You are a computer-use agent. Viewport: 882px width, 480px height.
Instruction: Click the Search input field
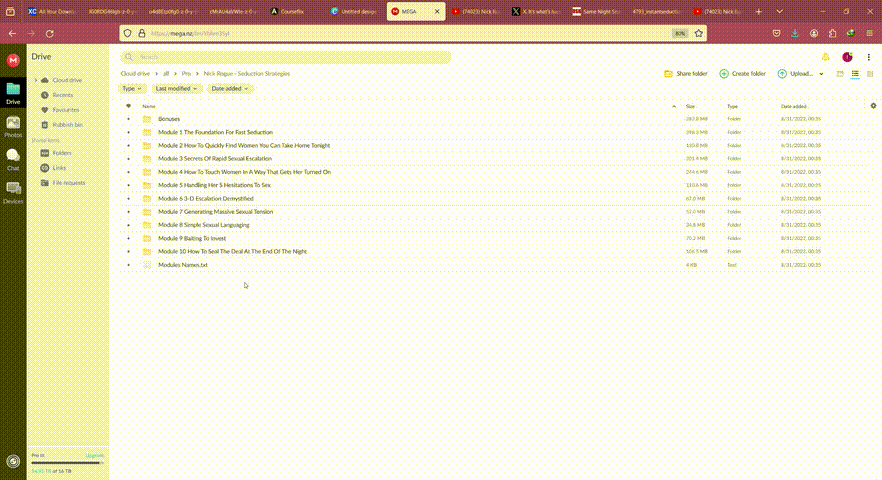point(285,57)
